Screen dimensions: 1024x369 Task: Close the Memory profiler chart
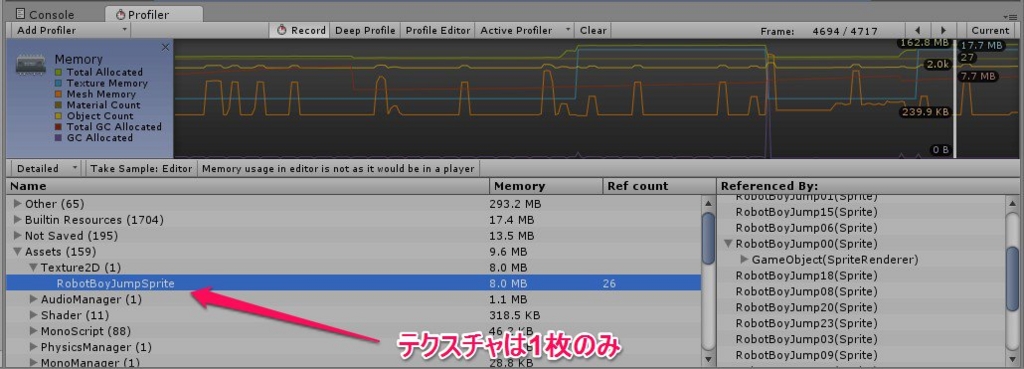tap(165, 47)
